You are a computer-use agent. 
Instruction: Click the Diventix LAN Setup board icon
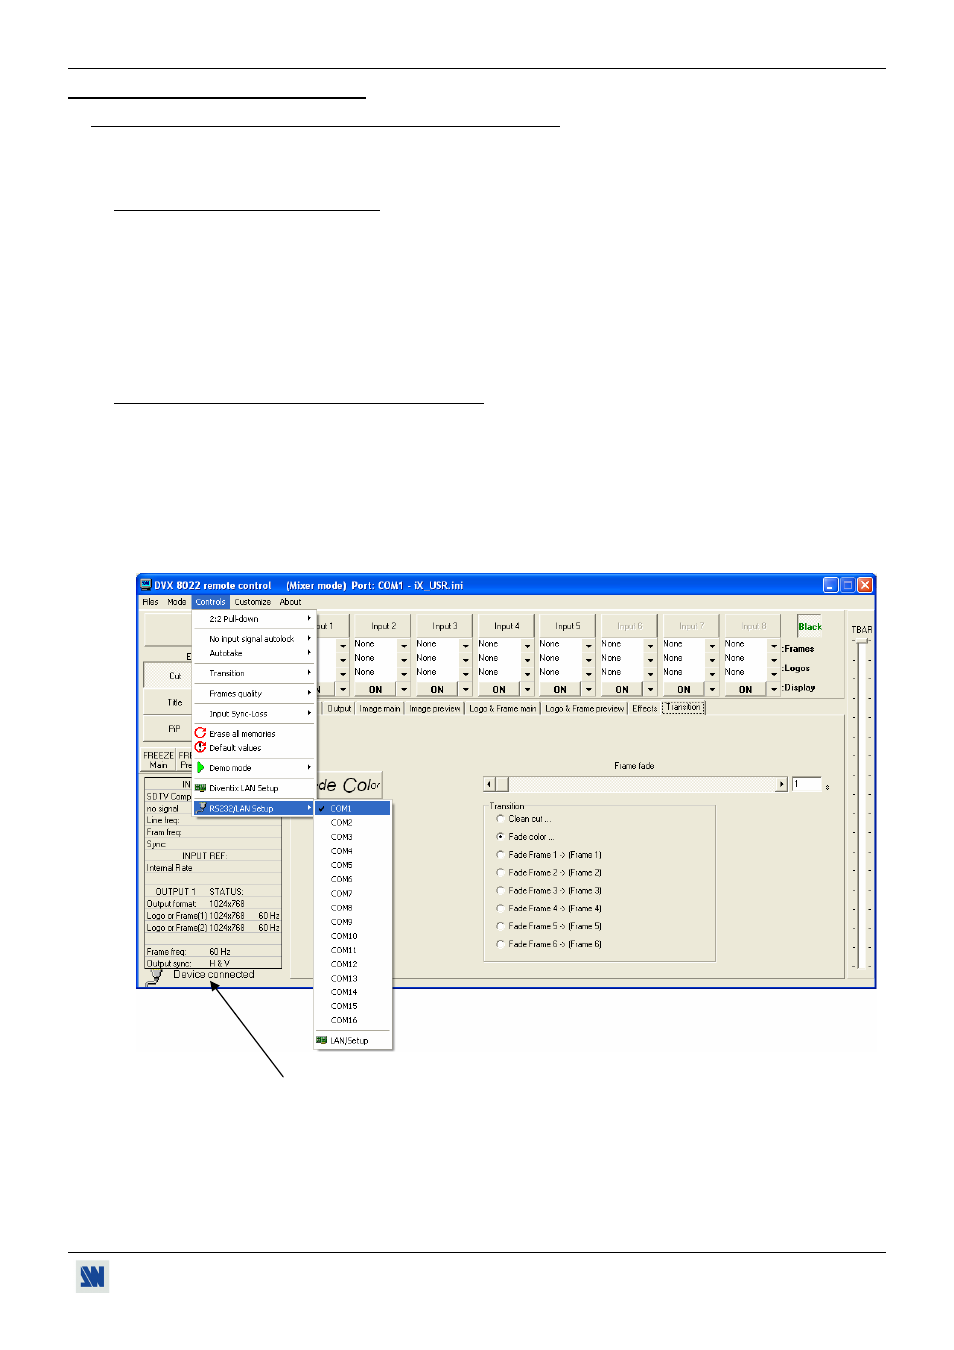tap(200, 788)
